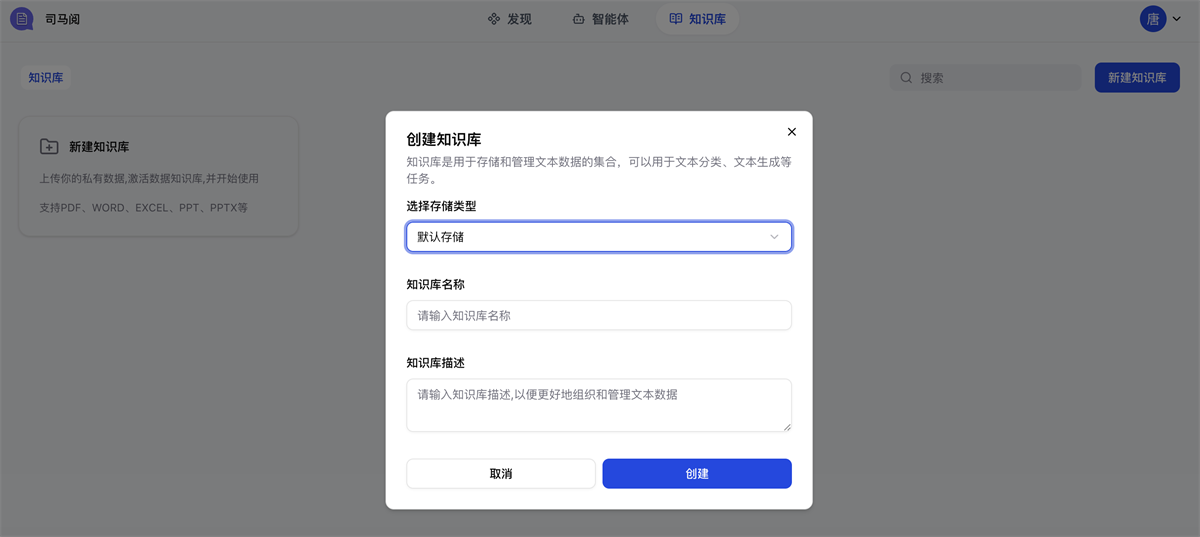The height and width of the screenshot is (537, 1200).
Task: Click the 唐 user avatar
Action: coord(1153,18)
